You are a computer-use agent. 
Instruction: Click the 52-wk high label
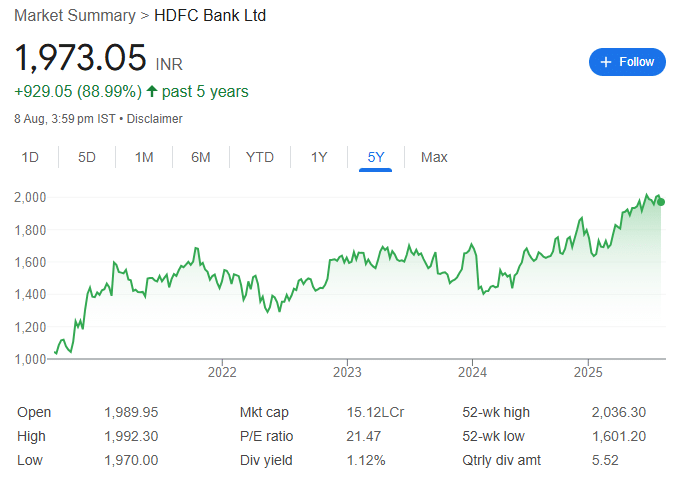click(496, 412)
